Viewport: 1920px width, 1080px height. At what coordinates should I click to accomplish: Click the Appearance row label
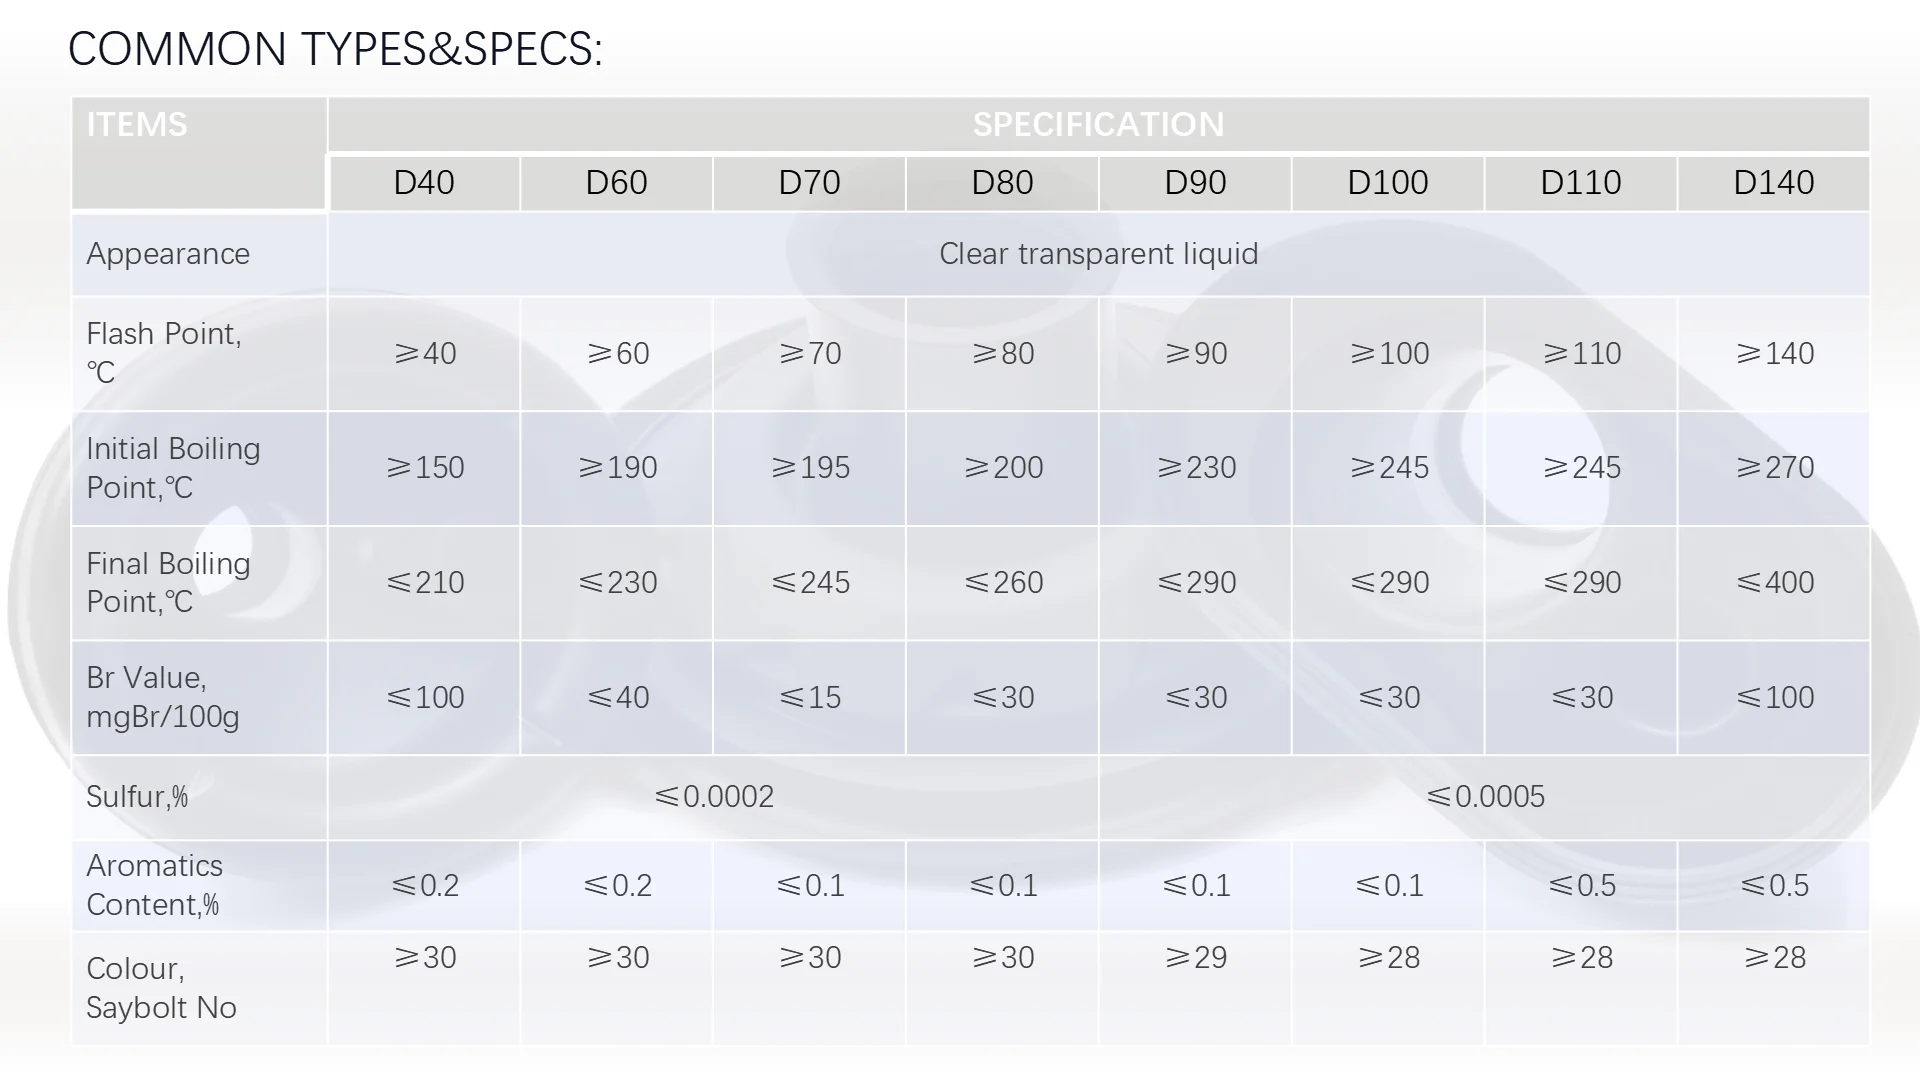[x=168, y=254]
